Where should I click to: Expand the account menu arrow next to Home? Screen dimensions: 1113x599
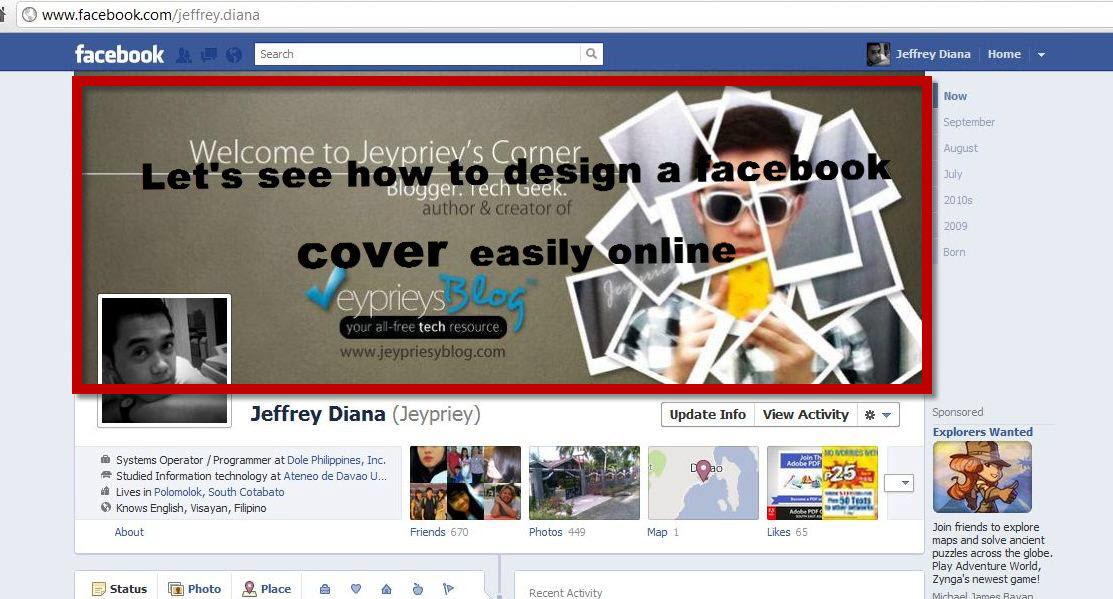(1040, 54)
